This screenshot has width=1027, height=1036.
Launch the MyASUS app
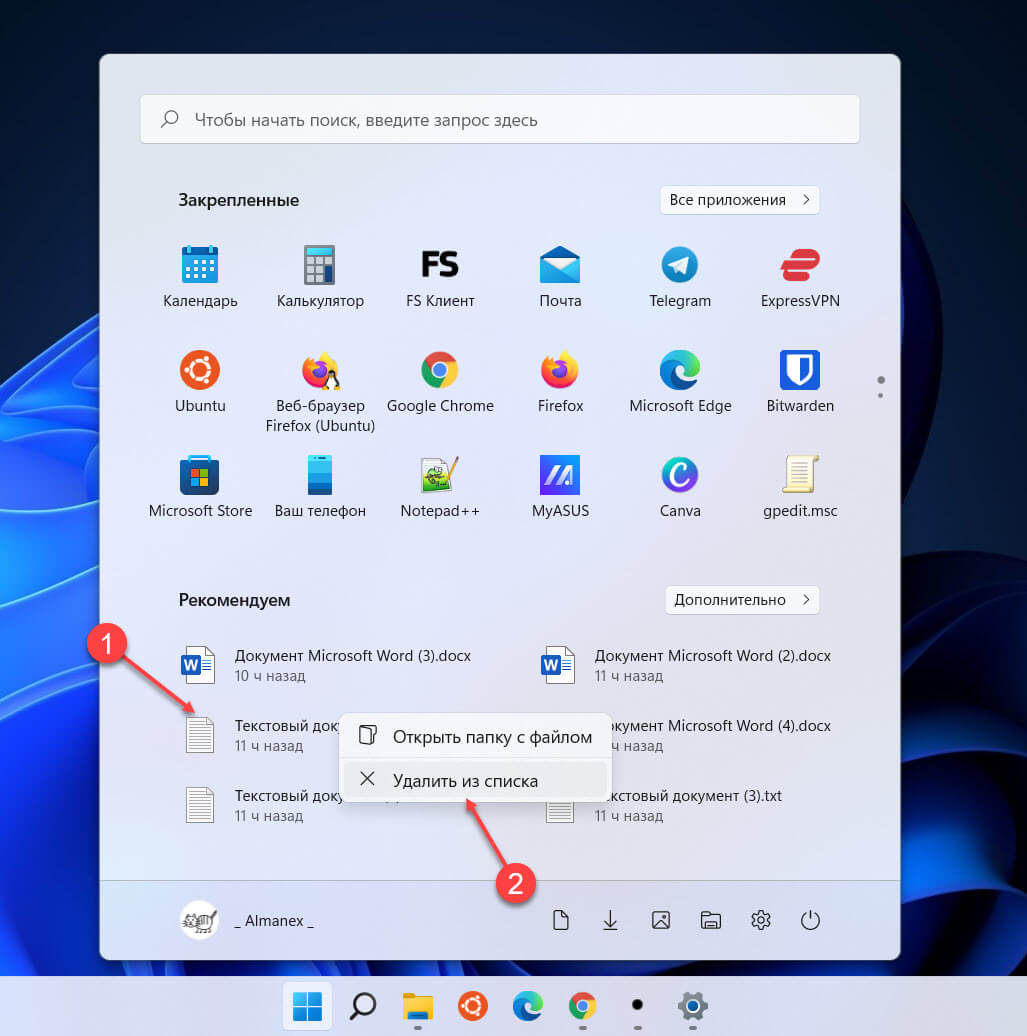(x=560, y=487)
